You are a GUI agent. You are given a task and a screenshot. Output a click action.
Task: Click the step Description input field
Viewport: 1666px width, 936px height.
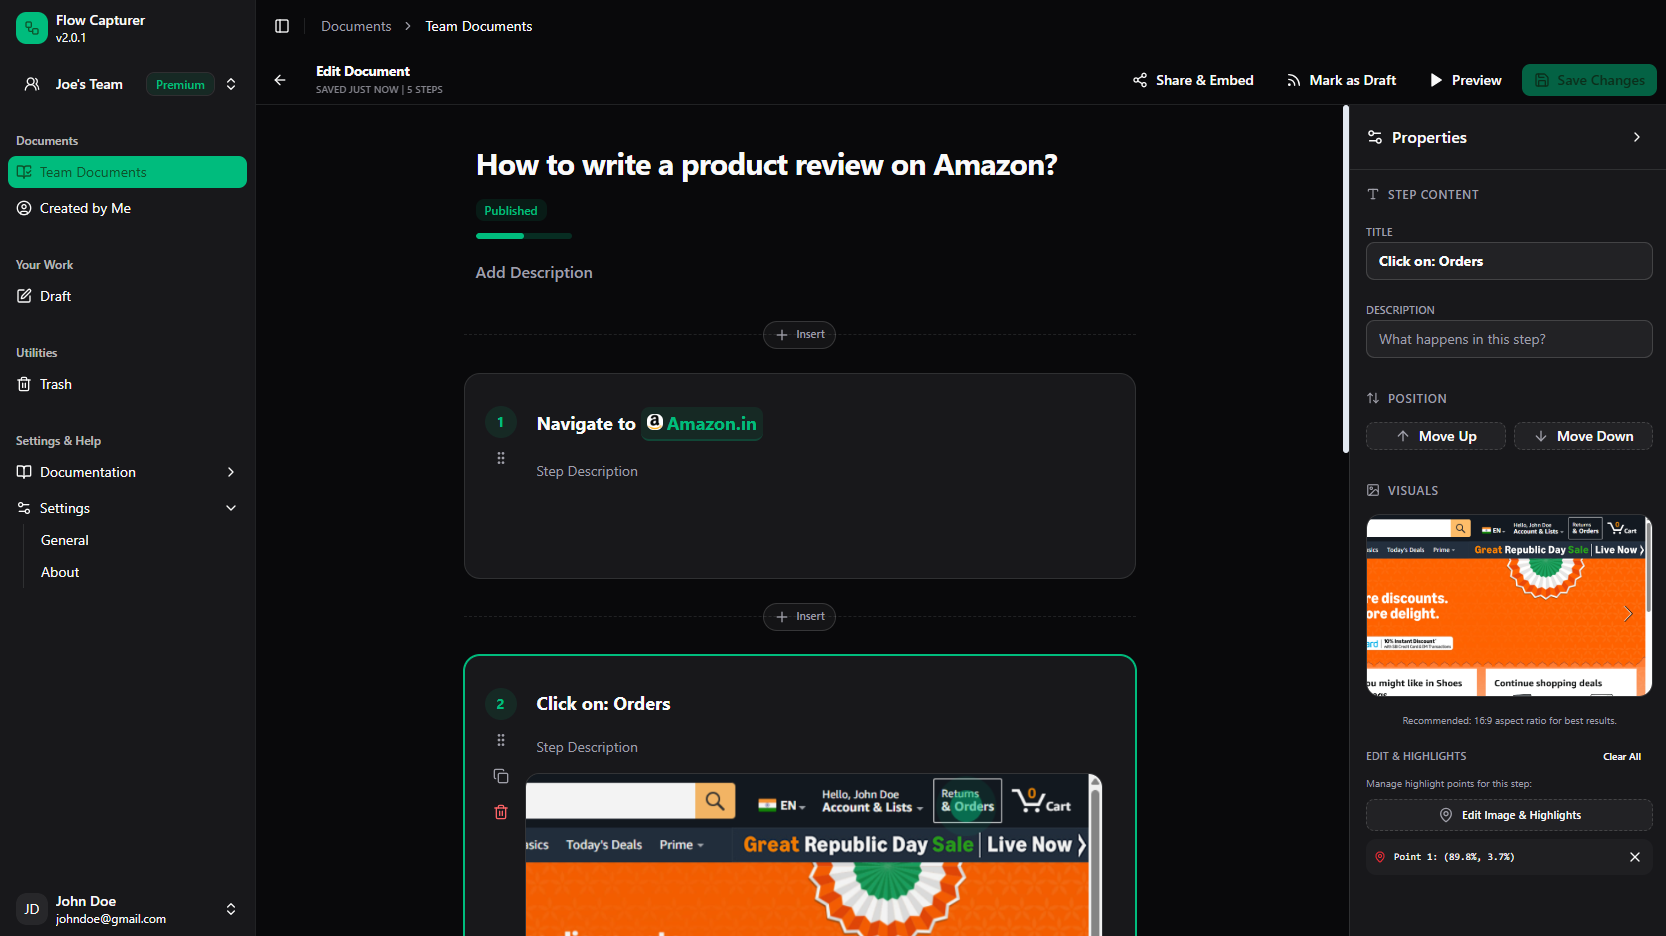tap(1509, 339)
